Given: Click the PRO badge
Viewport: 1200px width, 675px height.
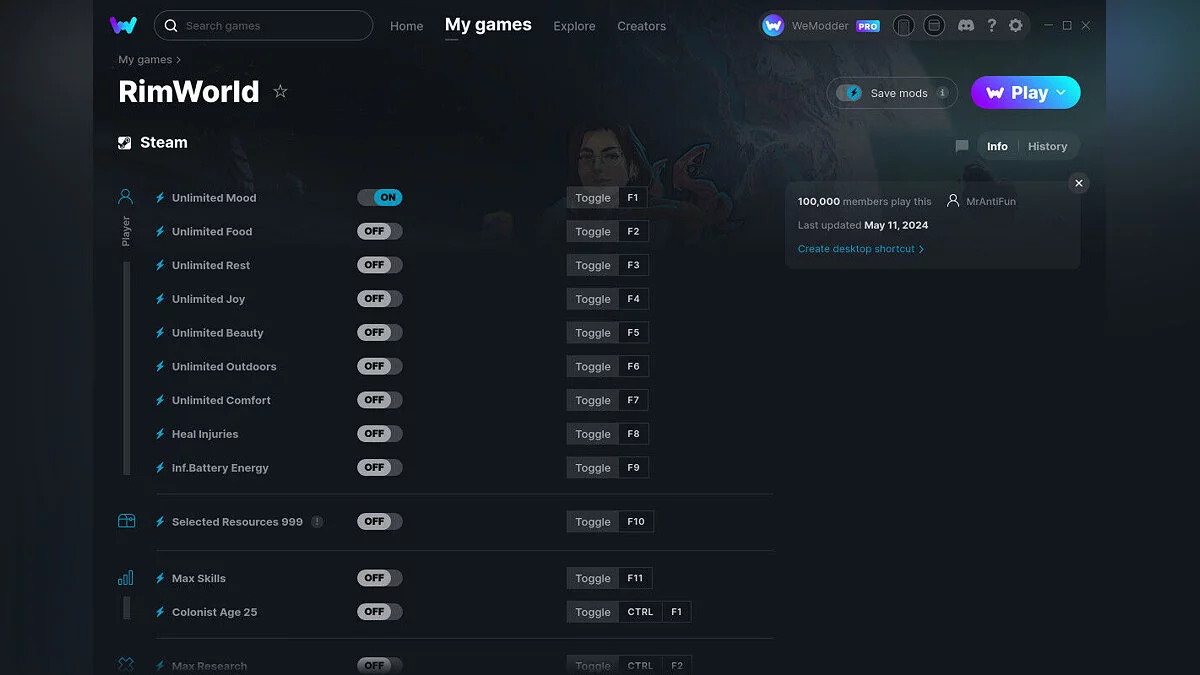Looking at the screenshot, I should 868,26.
